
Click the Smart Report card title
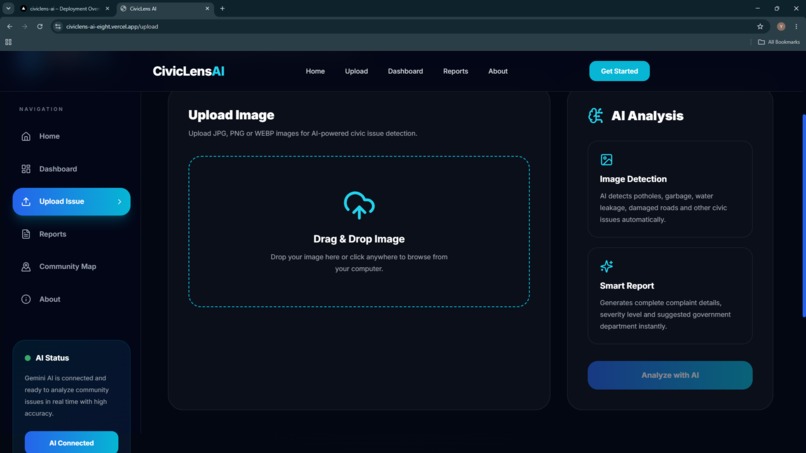tap(627, 286)
